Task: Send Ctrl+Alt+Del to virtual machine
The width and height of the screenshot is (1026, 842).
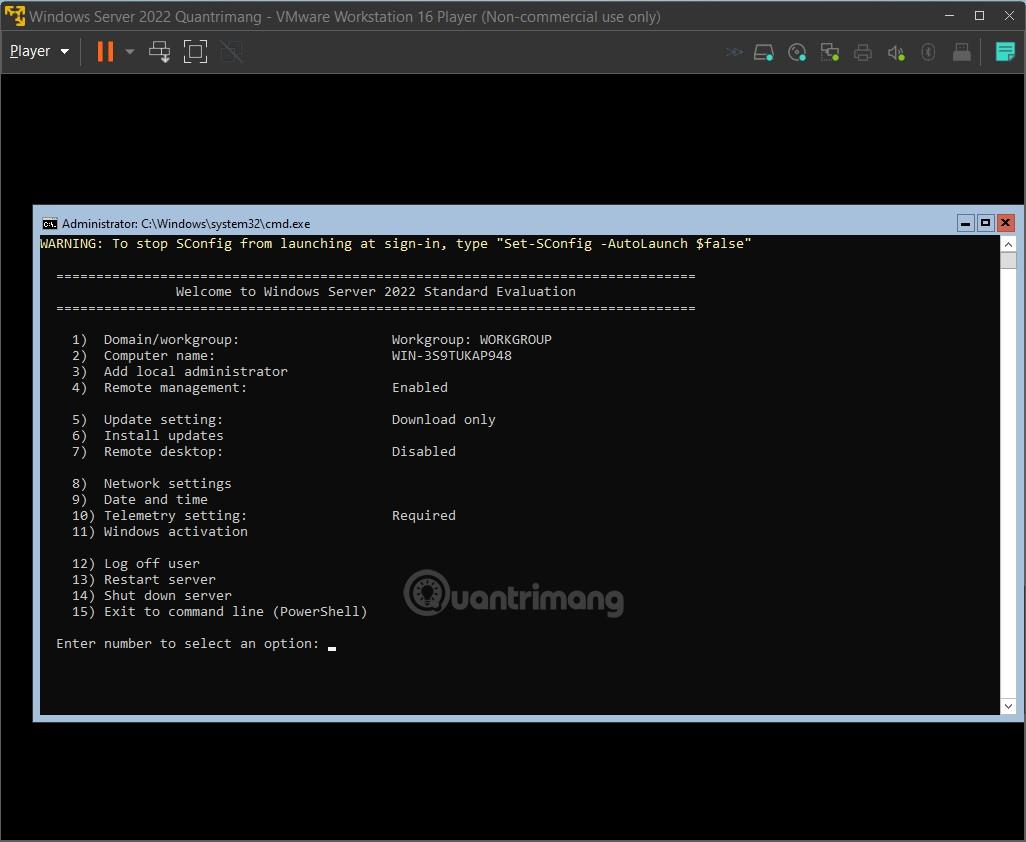Action: pos(159,51)
